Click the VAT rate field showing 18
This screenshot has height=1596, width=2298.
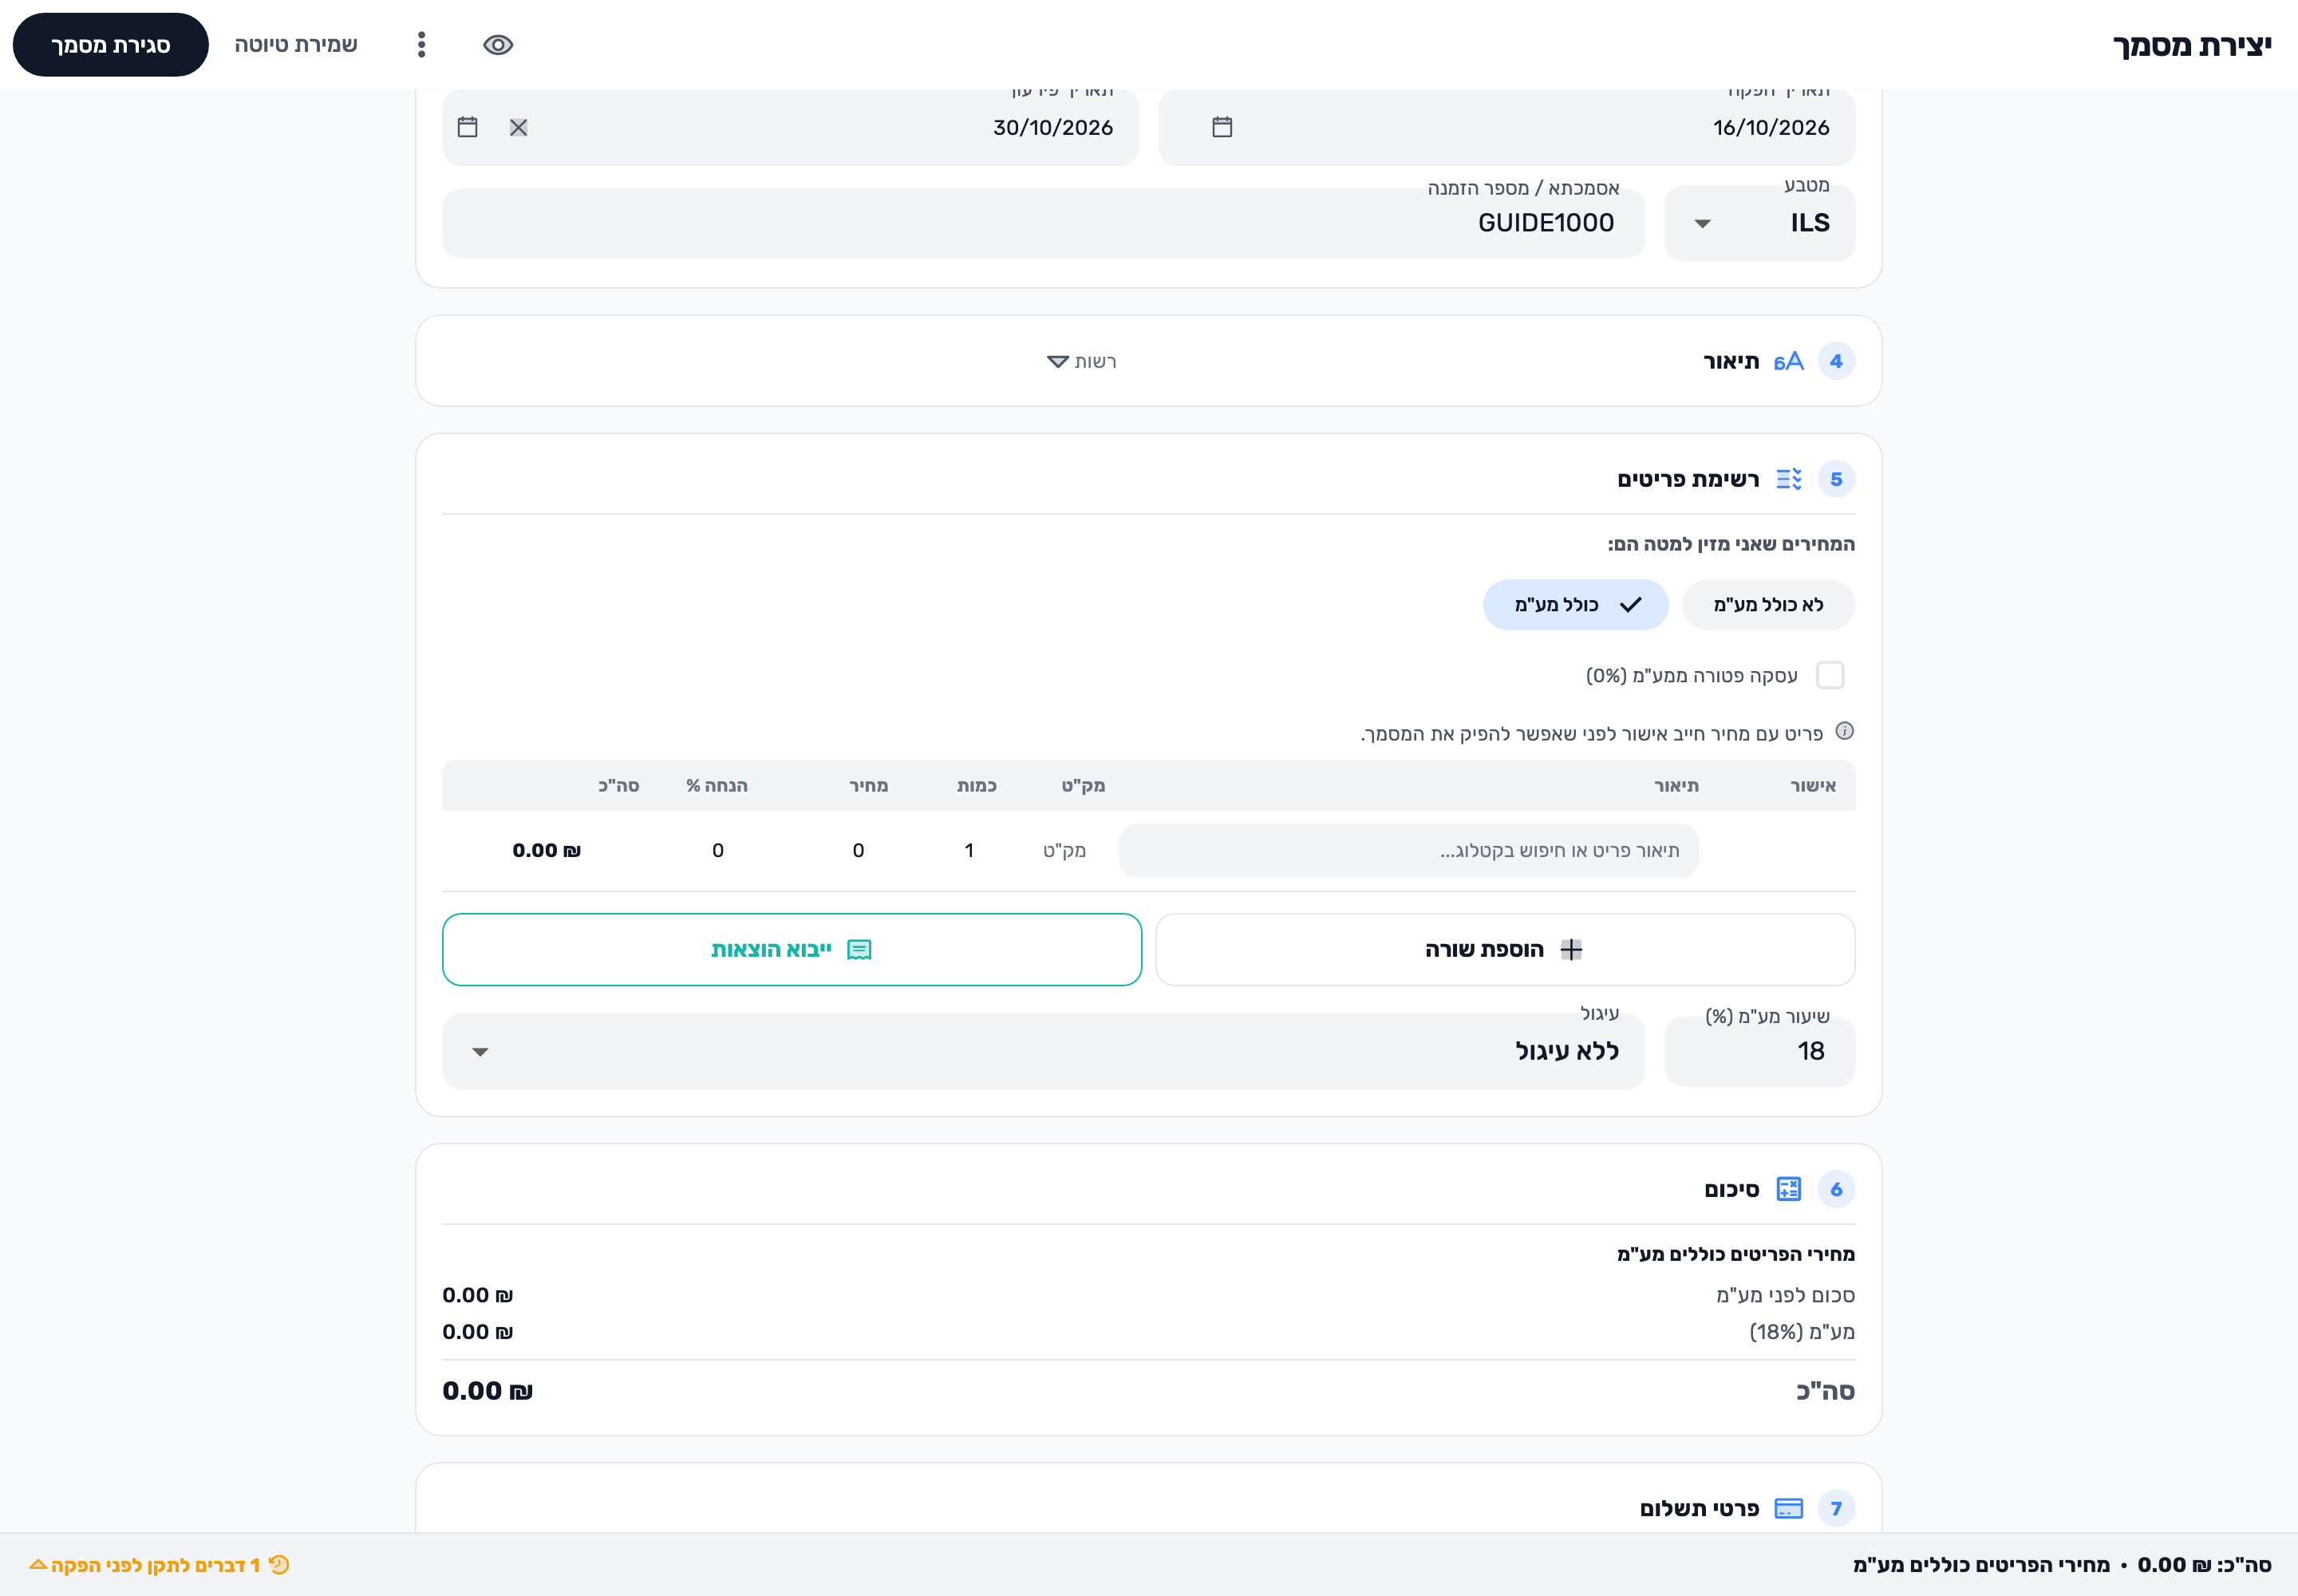[x=1759, y=1052]
